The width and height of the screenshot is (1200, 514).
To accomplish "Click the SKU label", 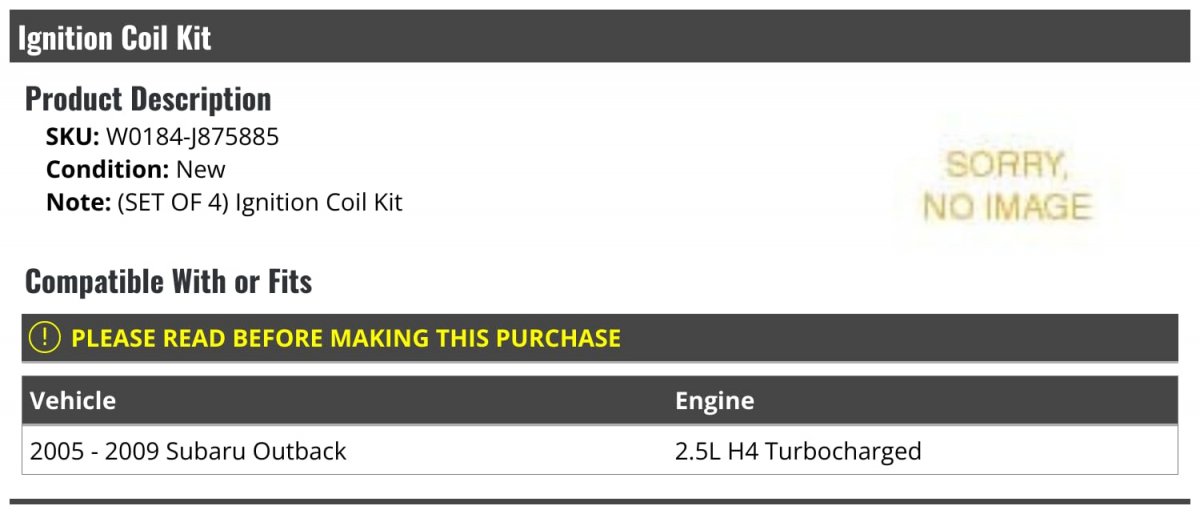I will (72, 137).
